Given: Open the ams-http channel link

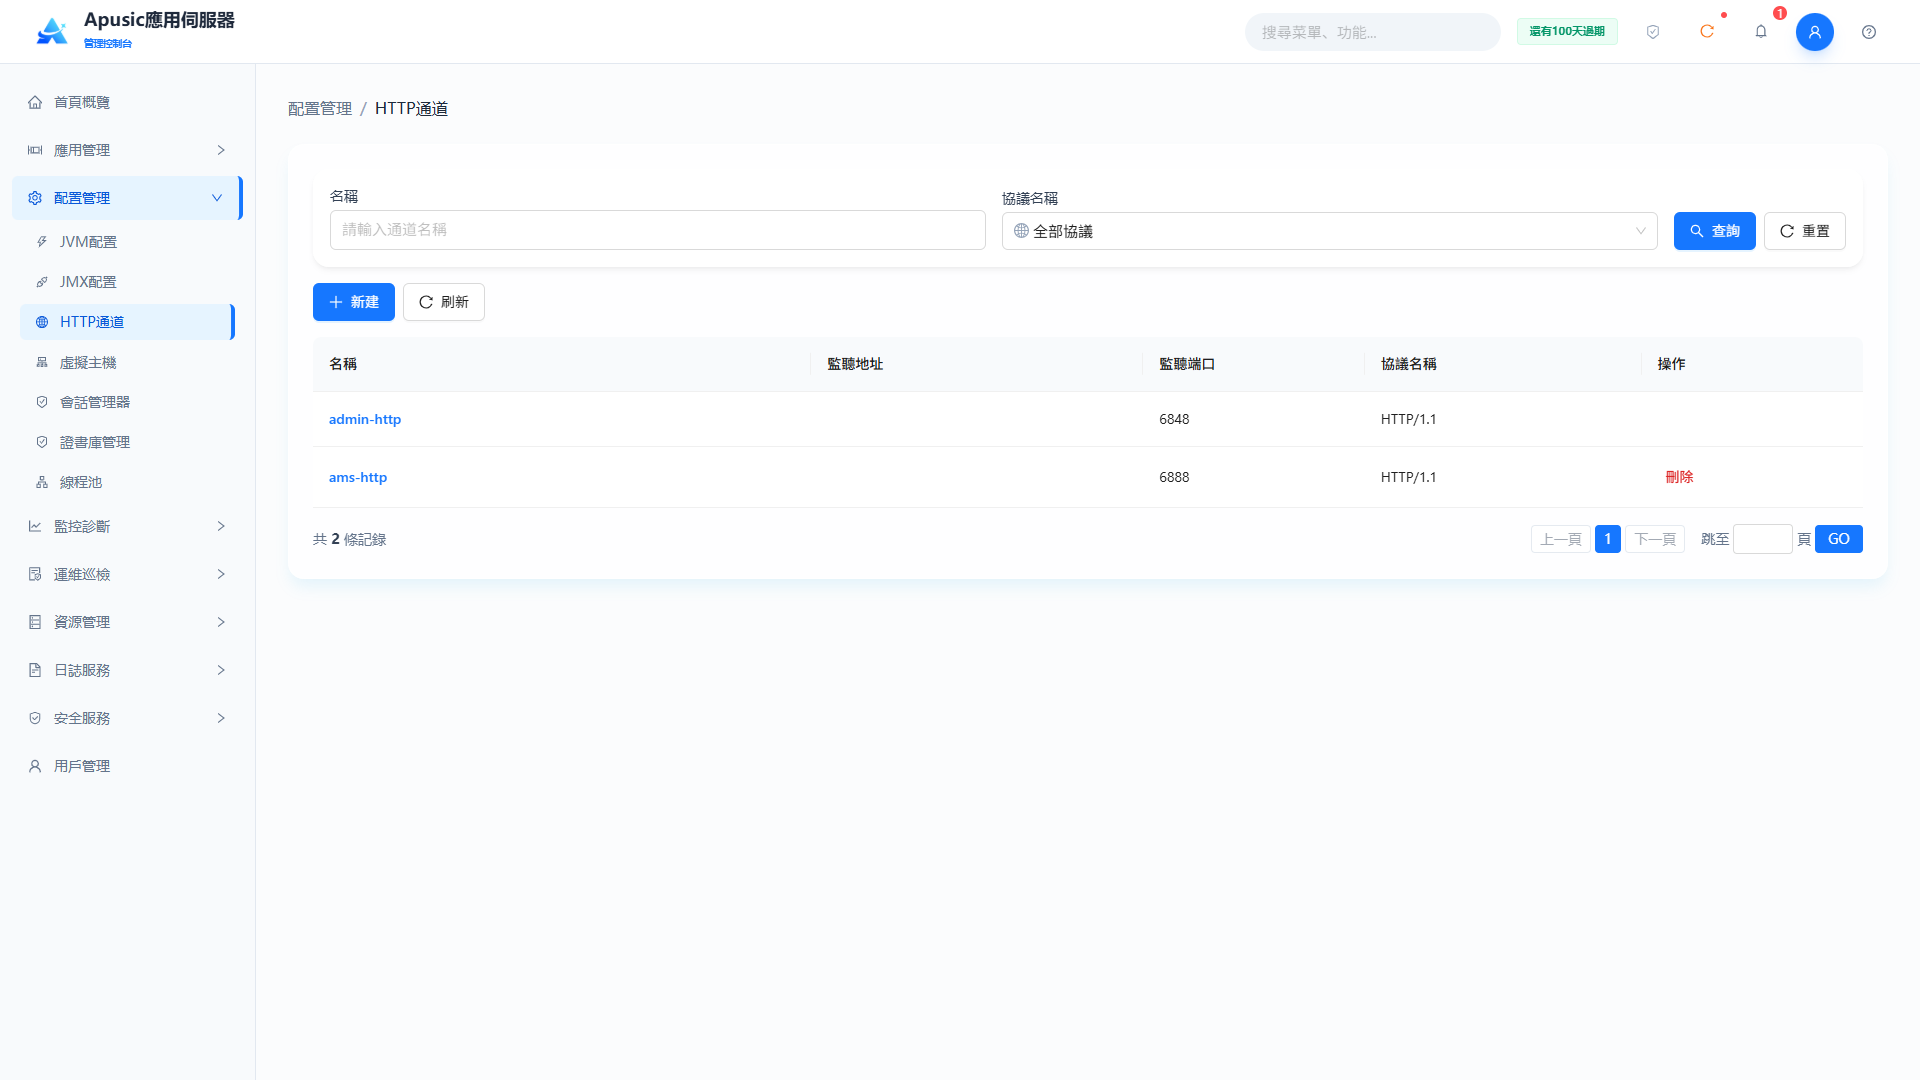Looking at the screenshot, I should click(x=358, y=477).
